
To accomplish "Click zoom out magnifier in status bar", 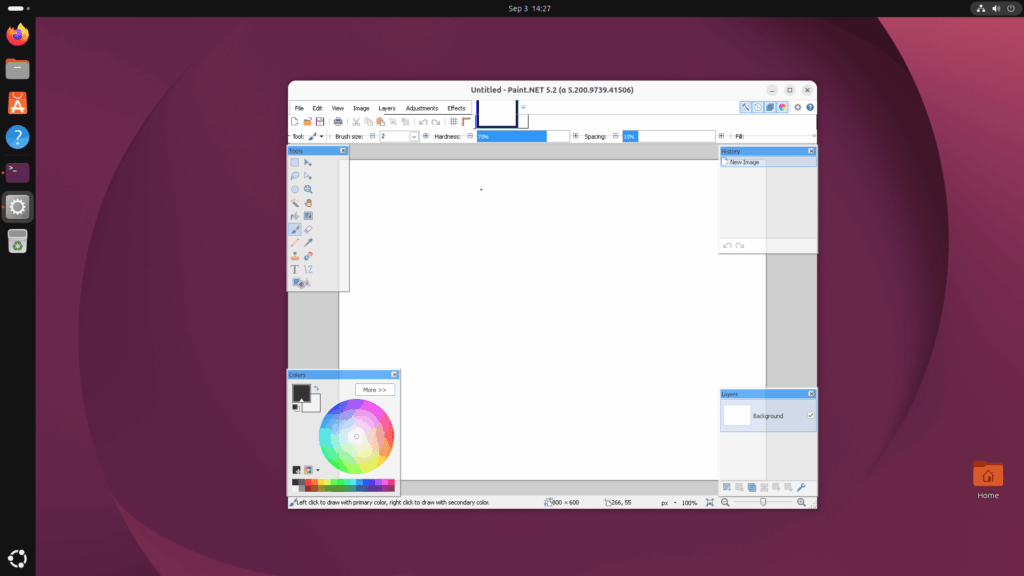I will tap(725, 503).
